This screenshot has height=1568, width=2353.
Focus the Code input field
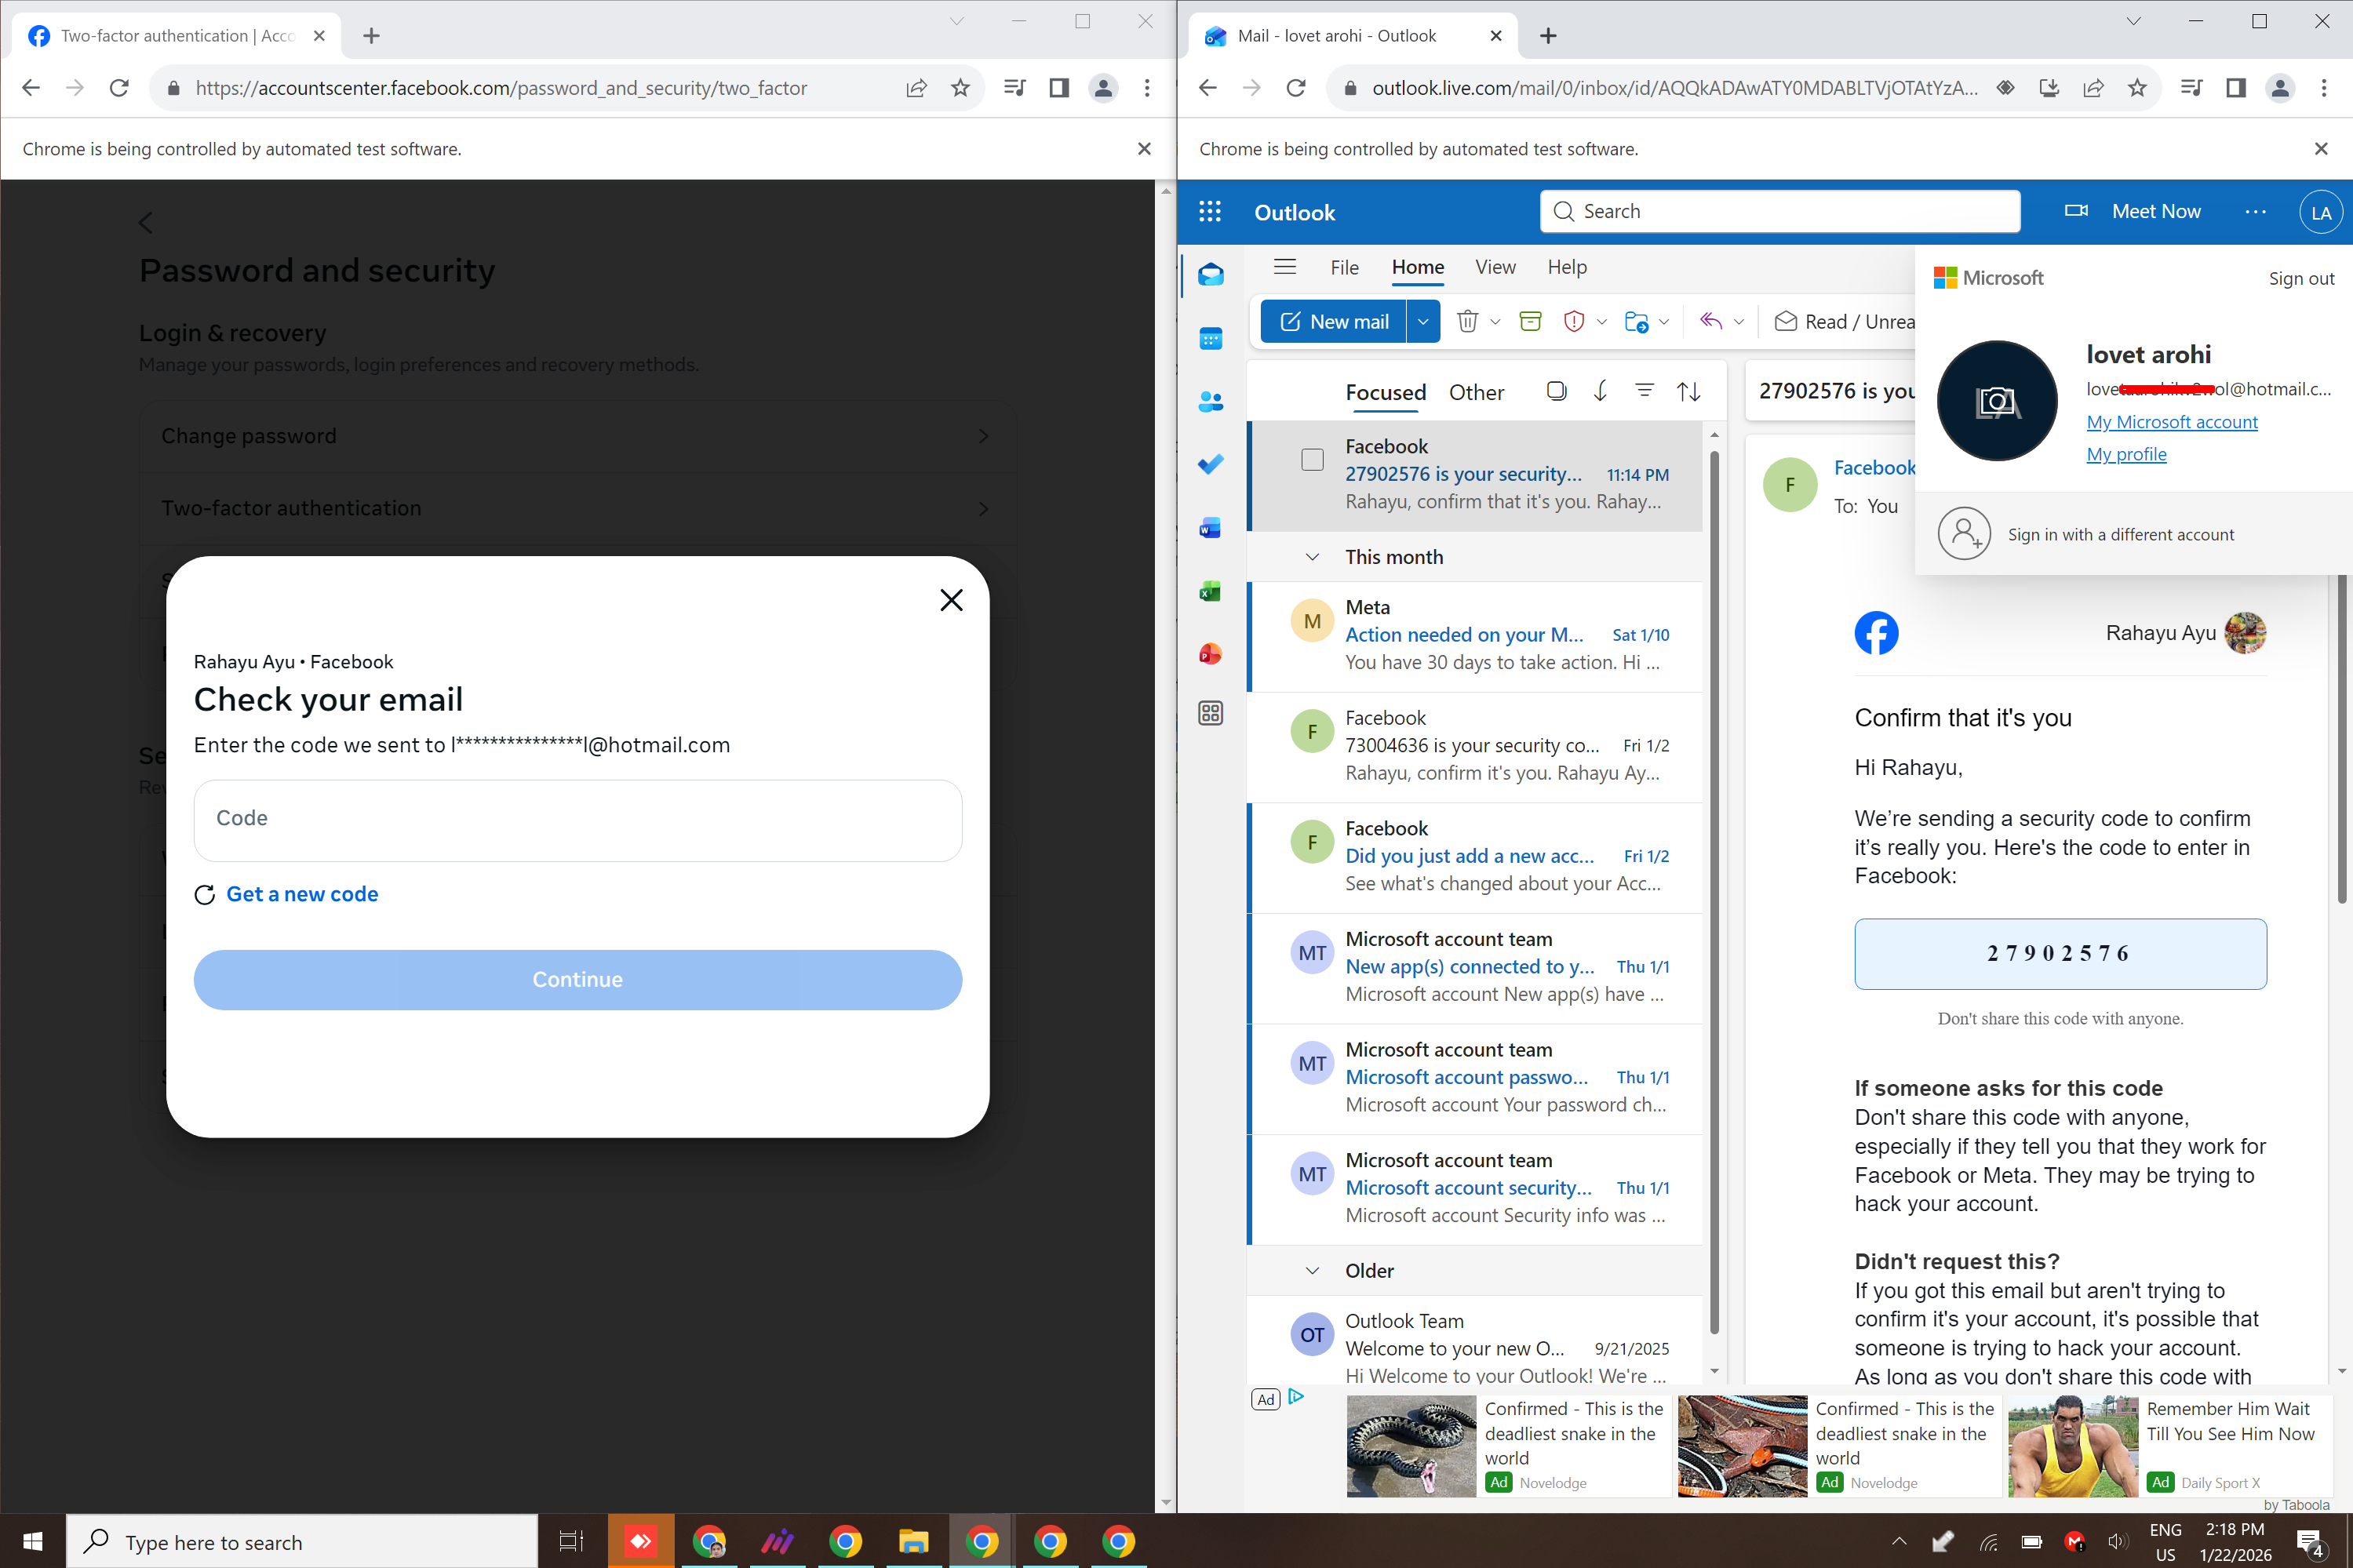pos(578,820)
